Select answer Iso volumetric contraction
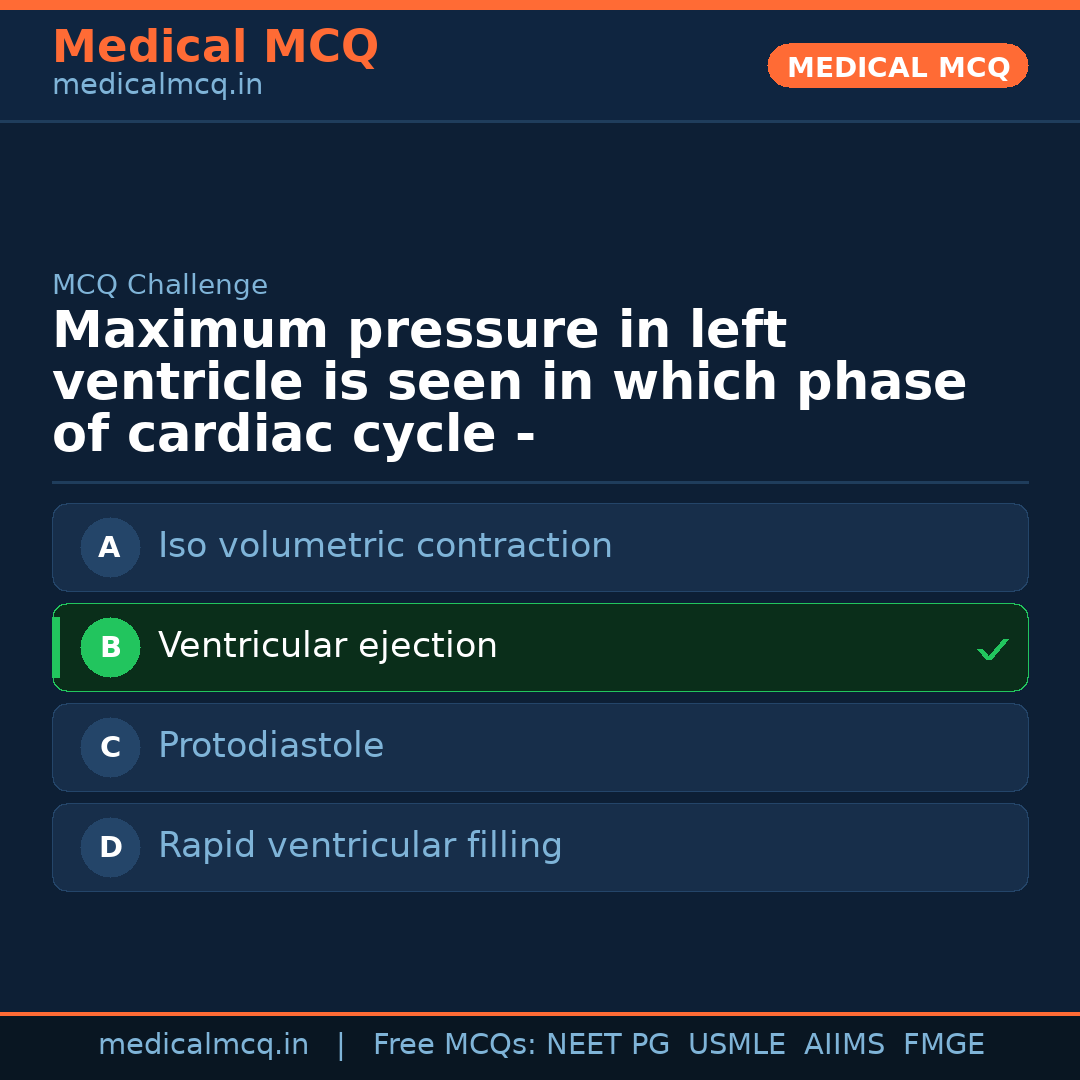This screenshot has width=1080, height=1080. coord(385,546)
